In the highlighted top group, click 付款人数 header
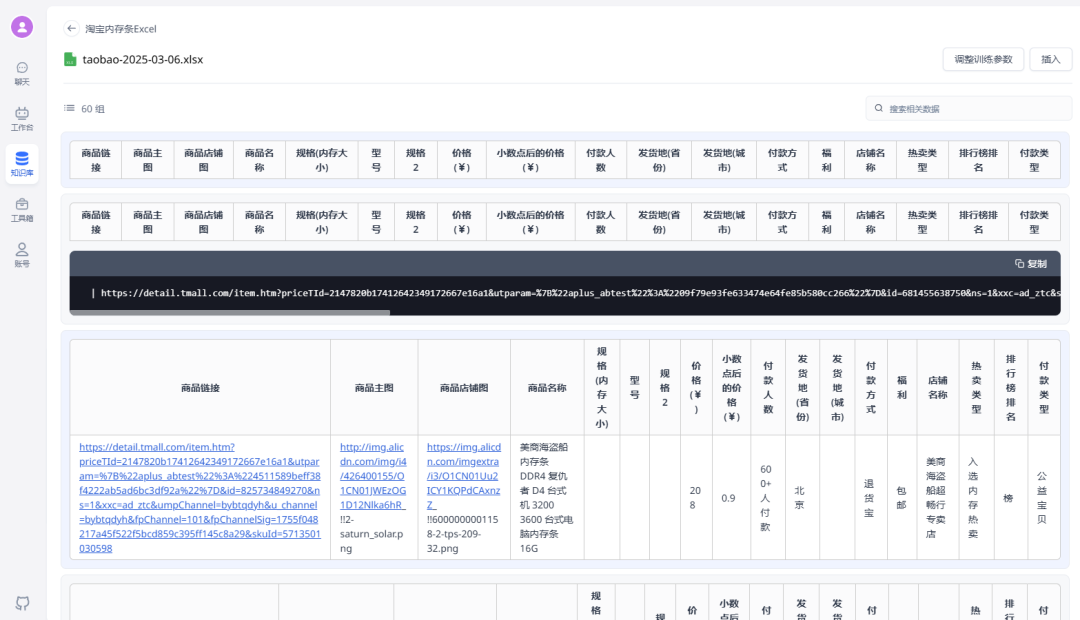The image size is (1080, 620). [601, 160]
